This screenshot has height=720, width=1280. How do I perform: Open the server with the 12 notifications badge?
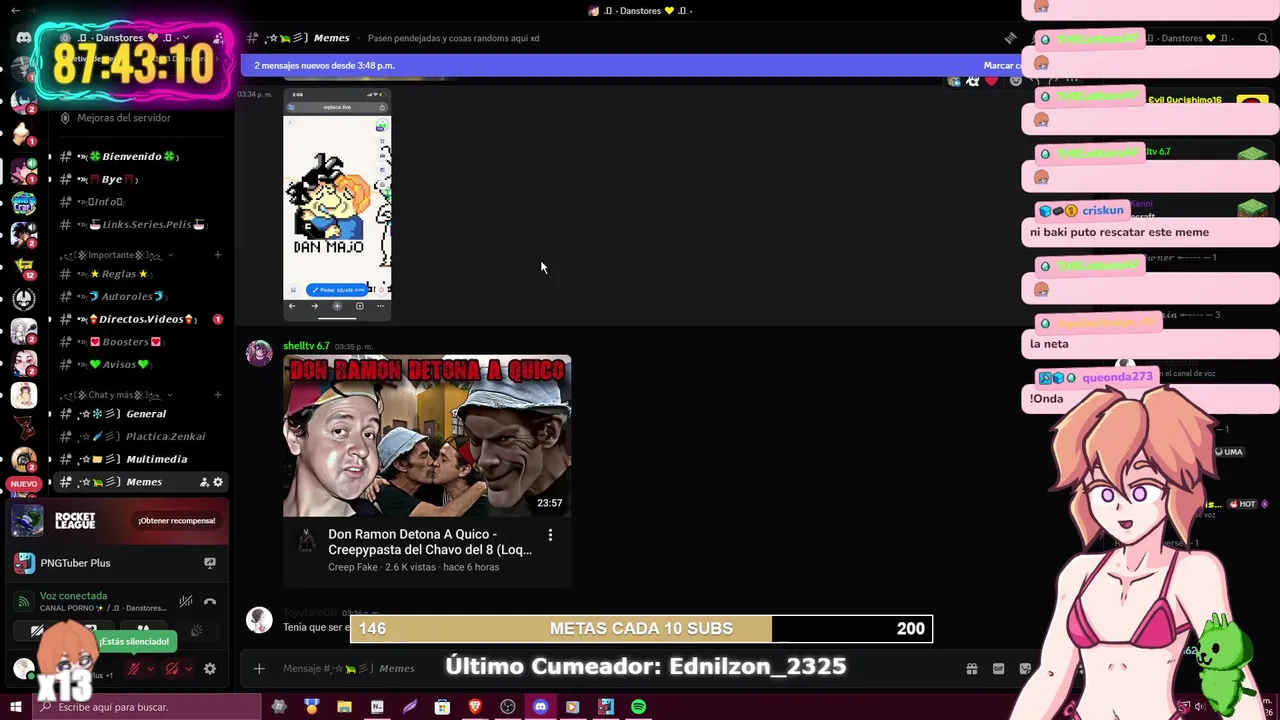24,266
